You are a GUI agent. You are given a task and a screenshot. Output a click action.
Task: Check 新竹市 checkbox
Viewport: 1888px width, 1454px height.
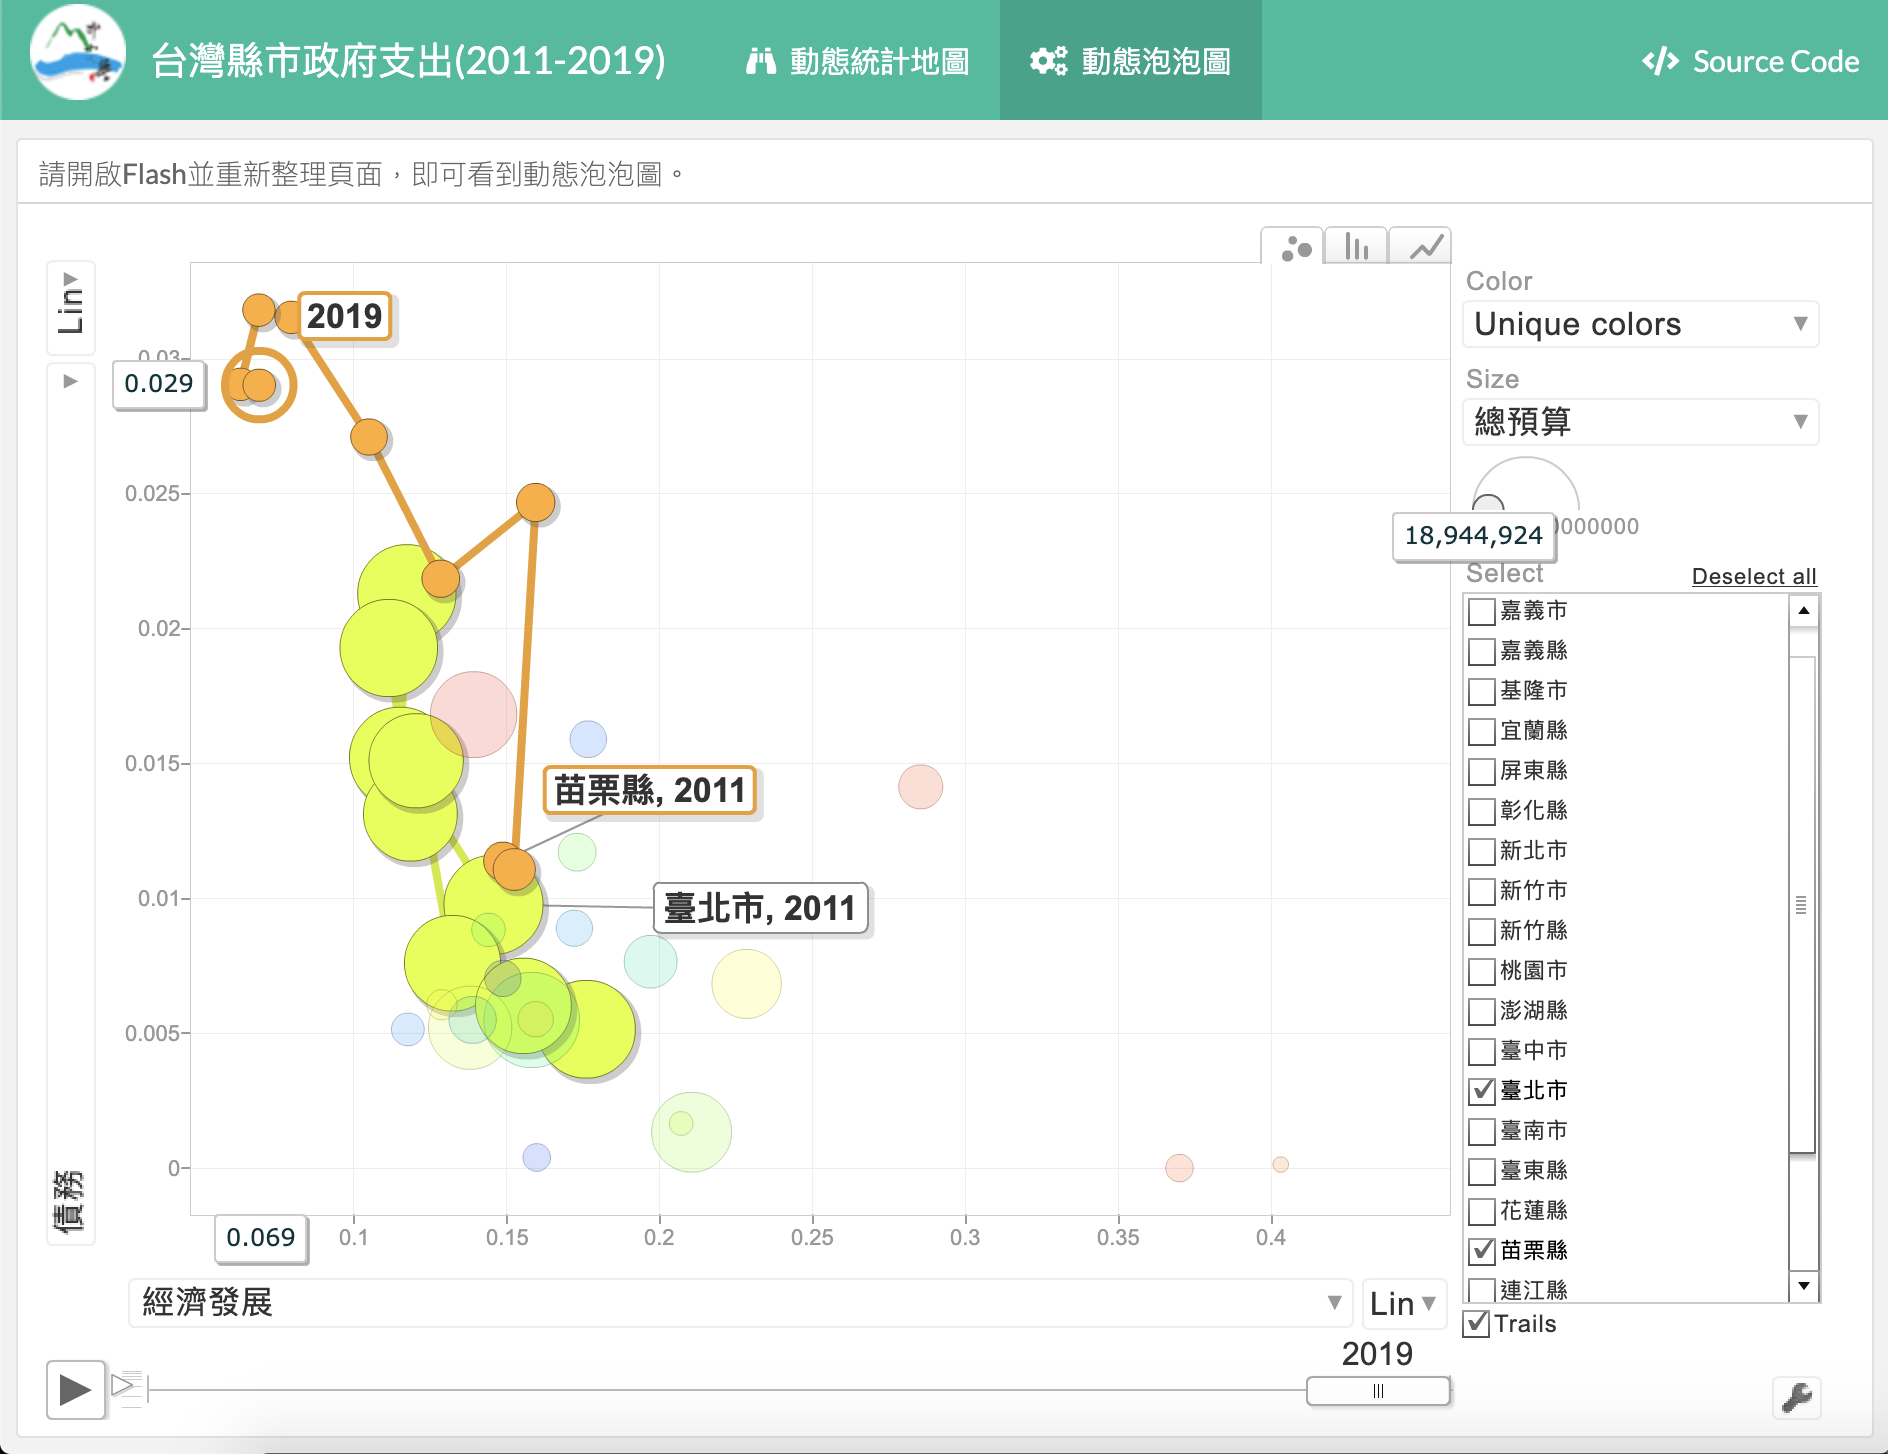(1482, 891)
